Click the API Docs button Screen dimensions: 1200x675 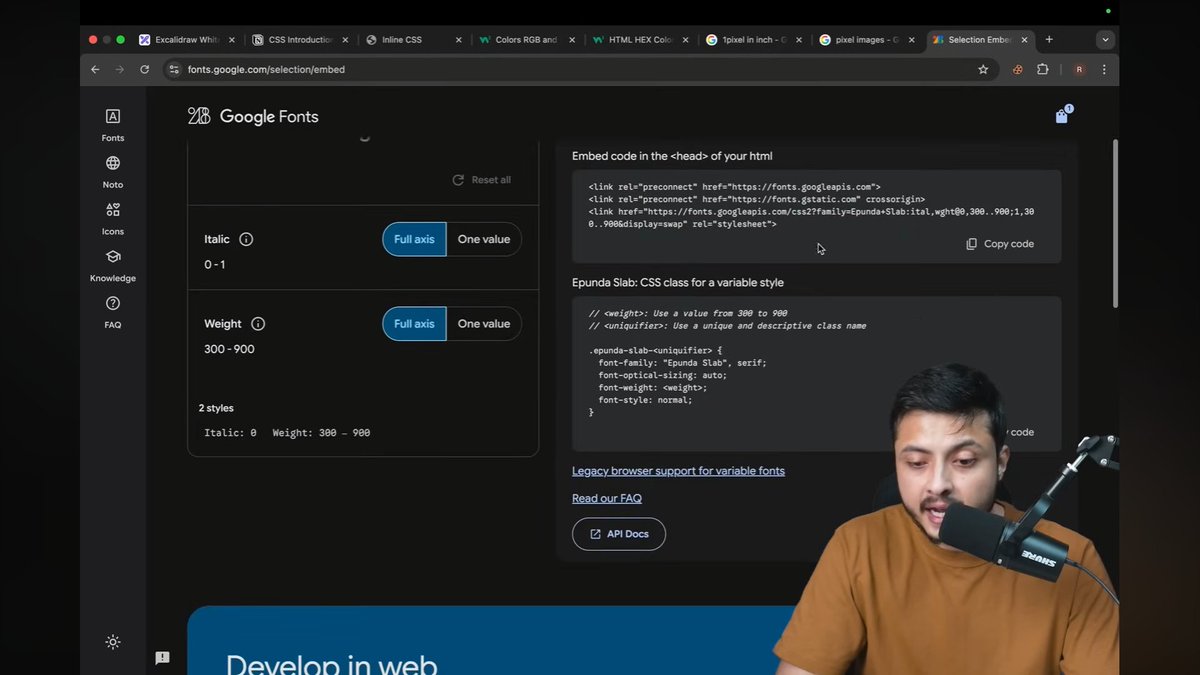(x=619, y=534)
